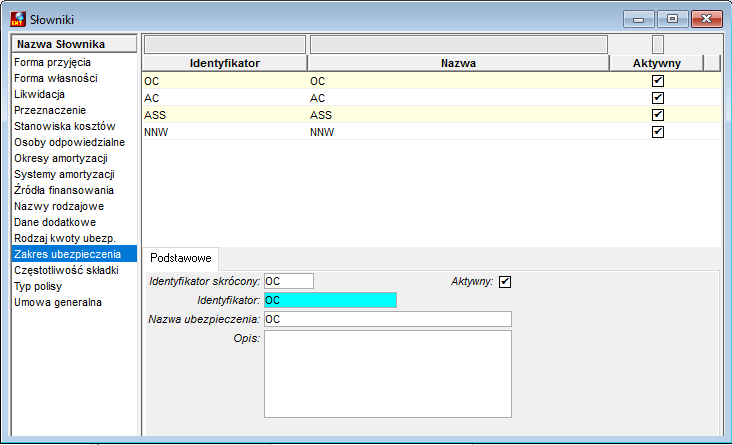
Task: Select Okresy amortyzacji dictionary
Action: click(74, 158)
